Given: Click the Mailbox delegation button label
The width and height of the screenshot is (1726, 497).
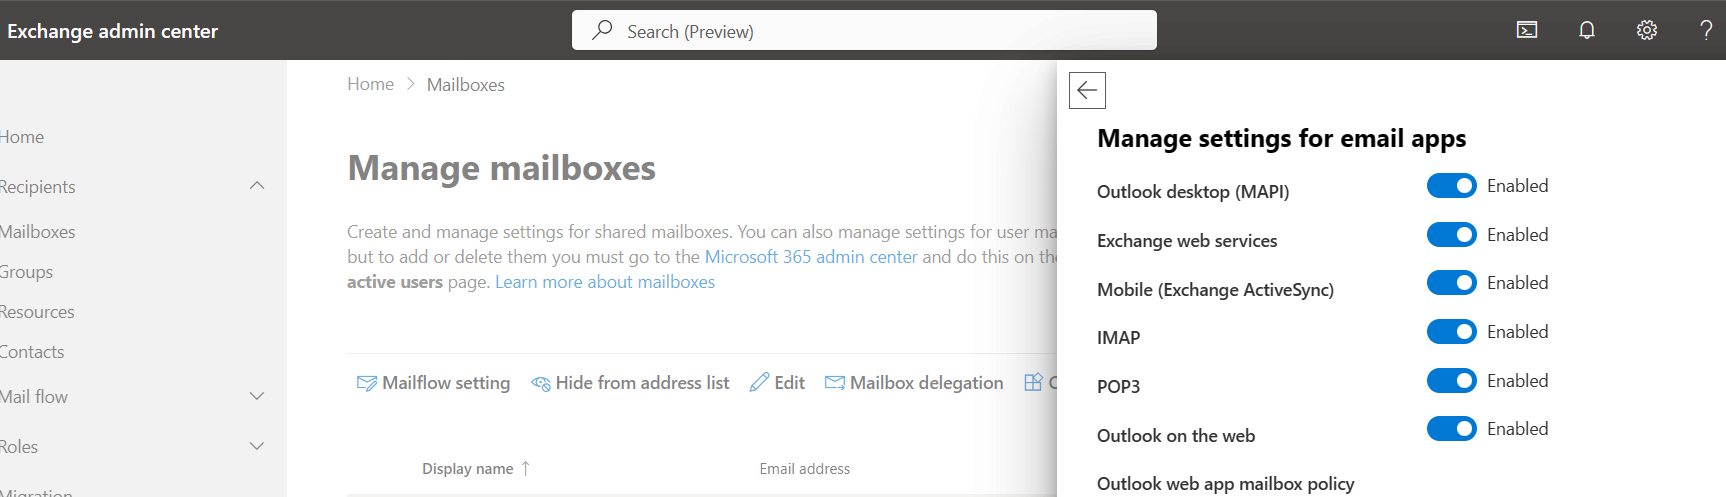Looking at the screenshot, I should tap(927, 383).
